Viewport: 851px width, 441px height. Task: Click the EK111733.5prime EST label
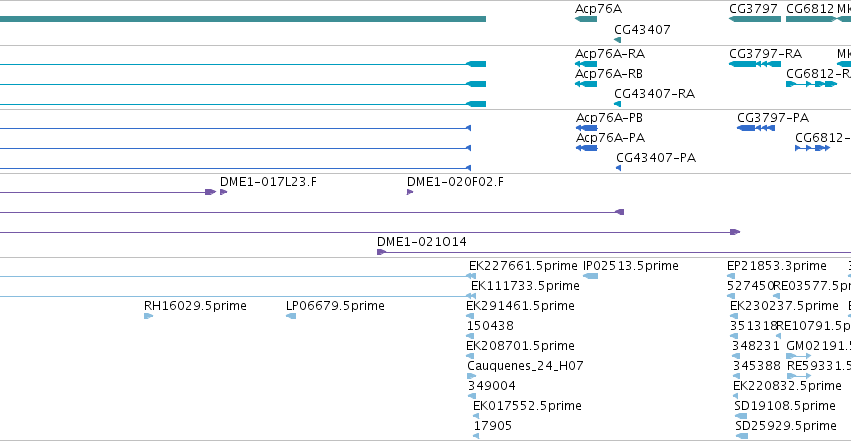tap(525, 286)
